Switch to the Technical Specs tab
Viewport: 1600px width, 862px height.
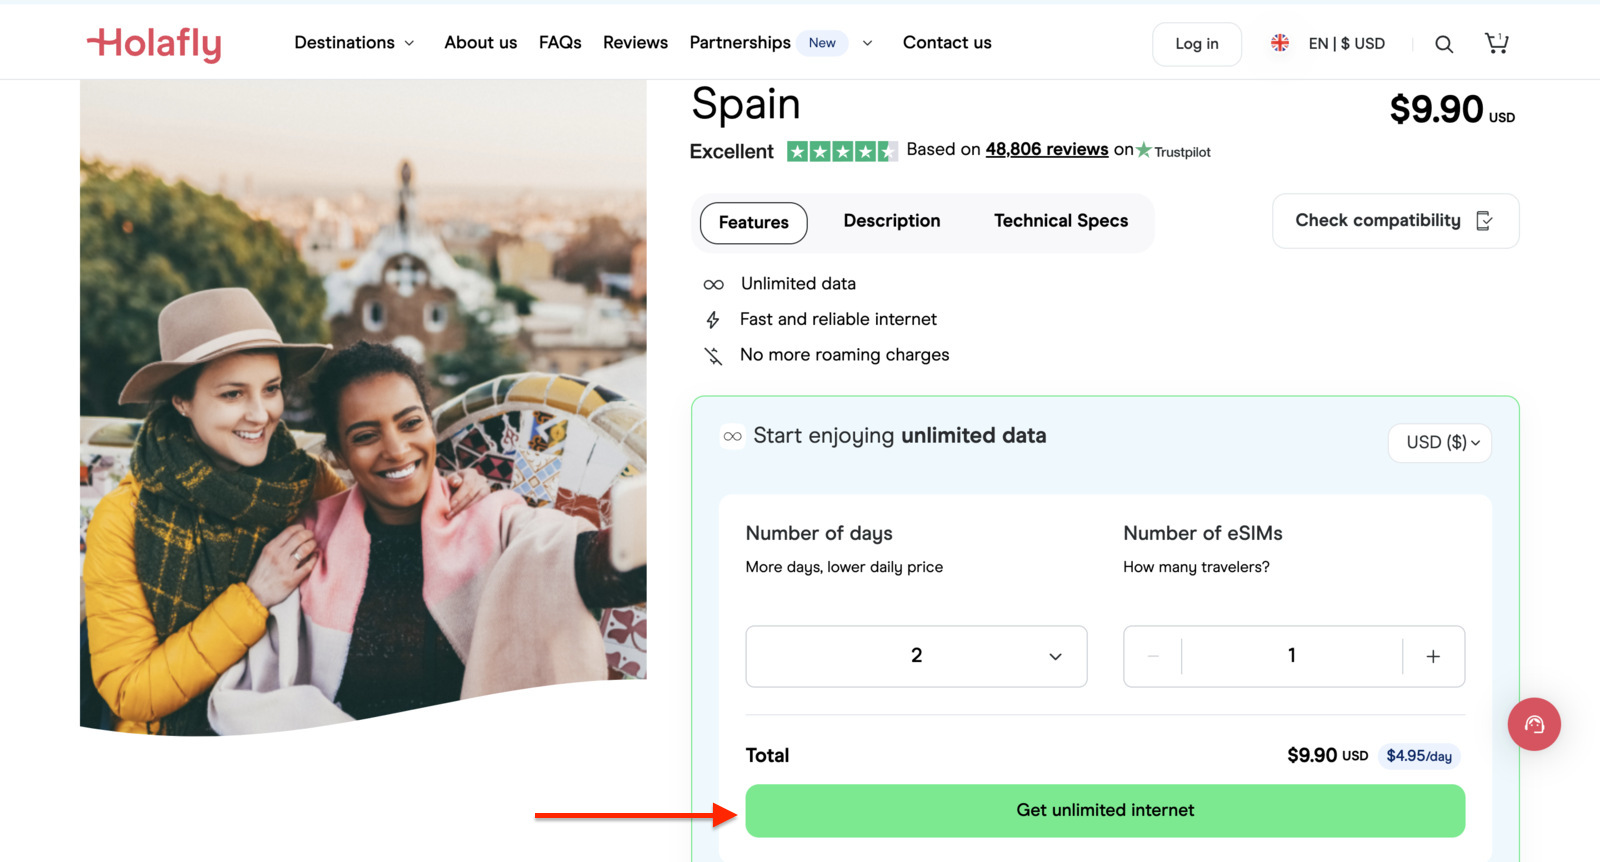(1060, 221)
